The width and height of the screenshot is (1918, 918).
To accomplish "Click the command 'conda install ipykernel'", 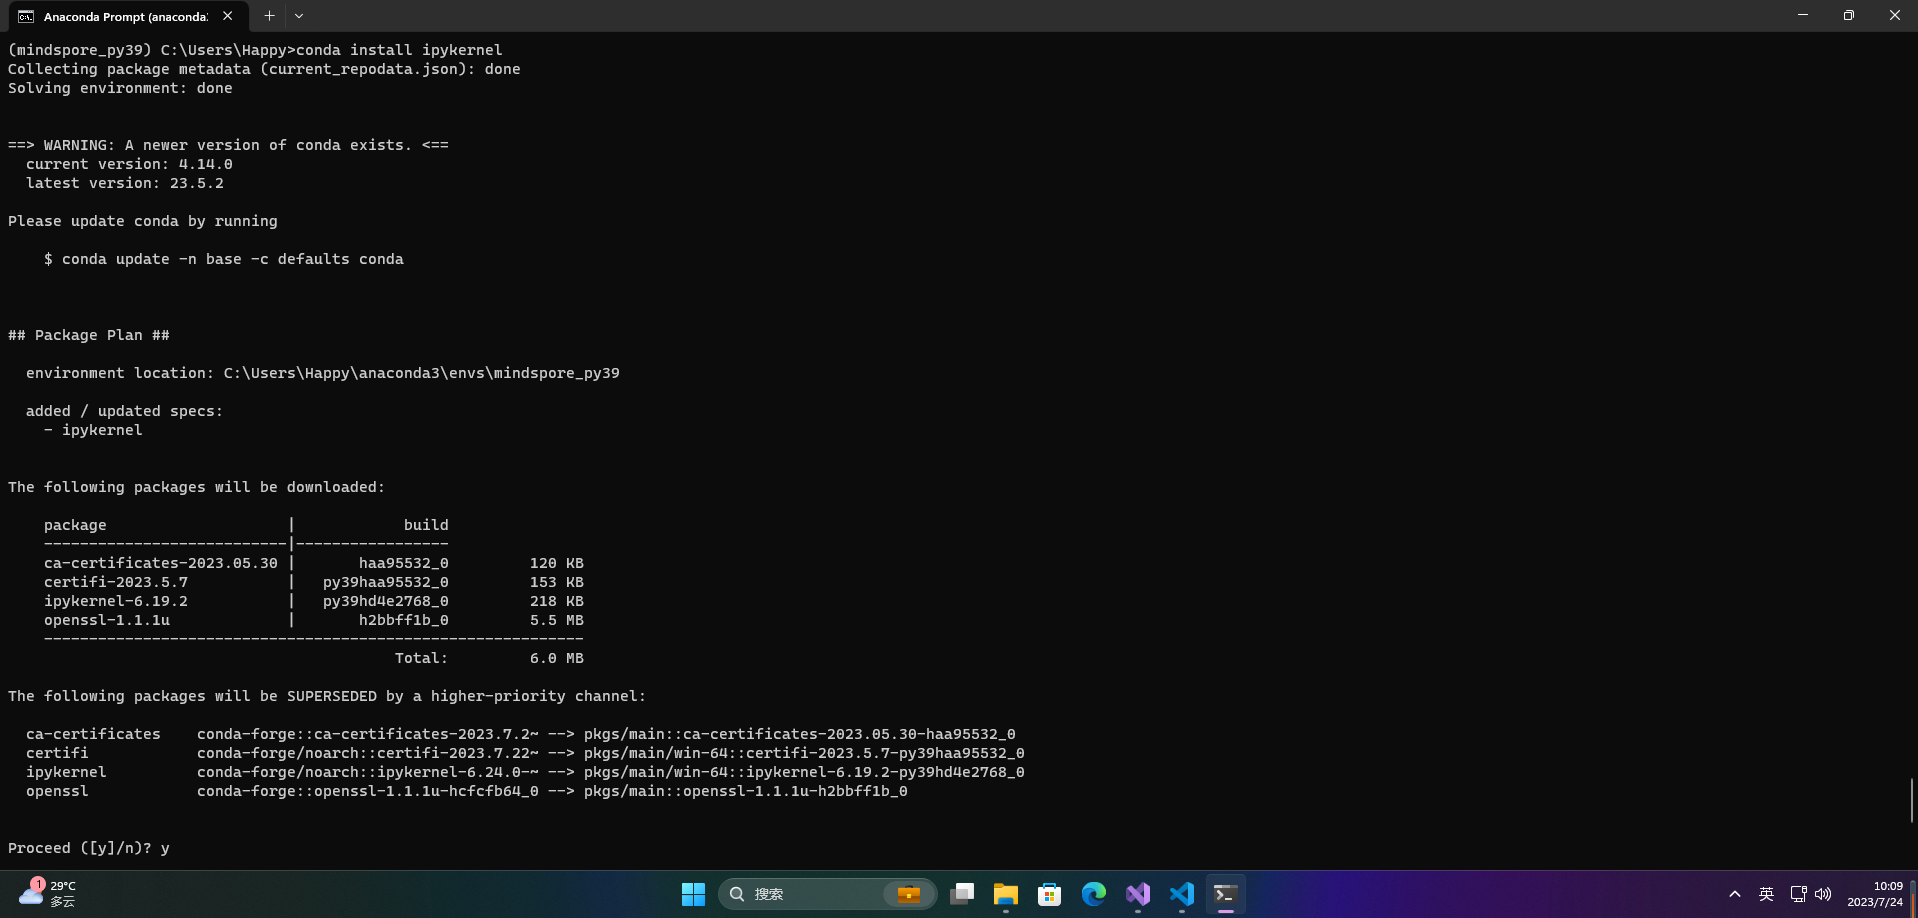I will 399,50.
